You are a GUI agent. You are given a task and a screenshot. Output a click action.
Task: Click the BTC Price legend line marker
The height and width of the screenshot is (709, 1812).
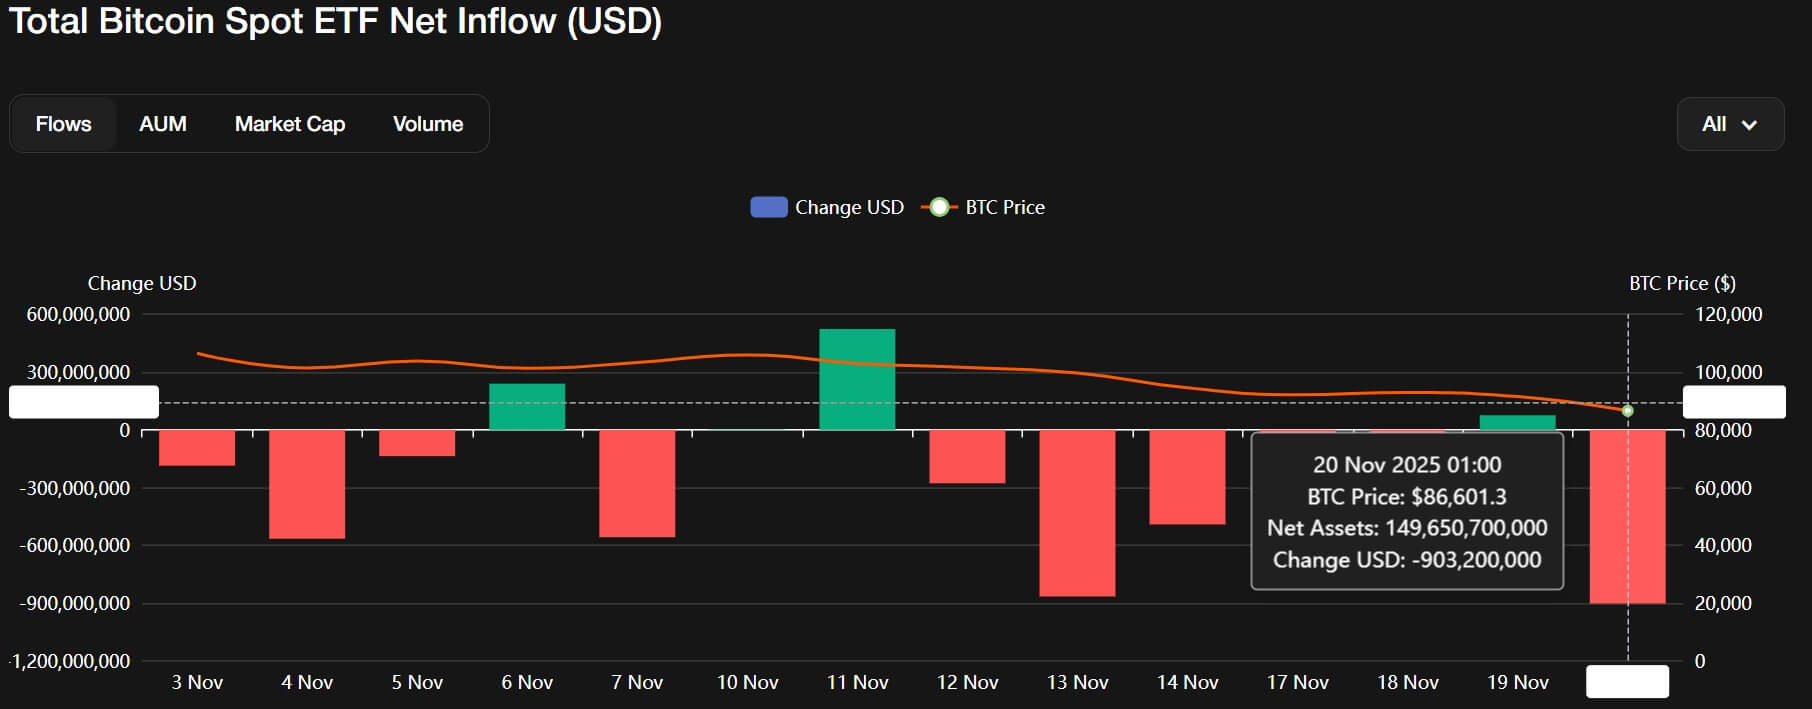click(x=938, y=207)
